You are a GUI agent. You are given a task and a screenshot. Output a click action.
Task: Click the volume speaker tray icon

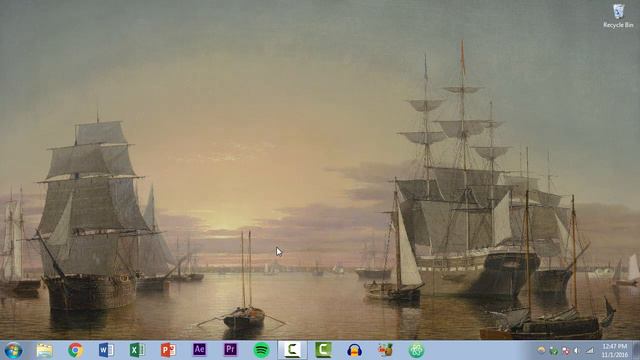tap(577, 351)
